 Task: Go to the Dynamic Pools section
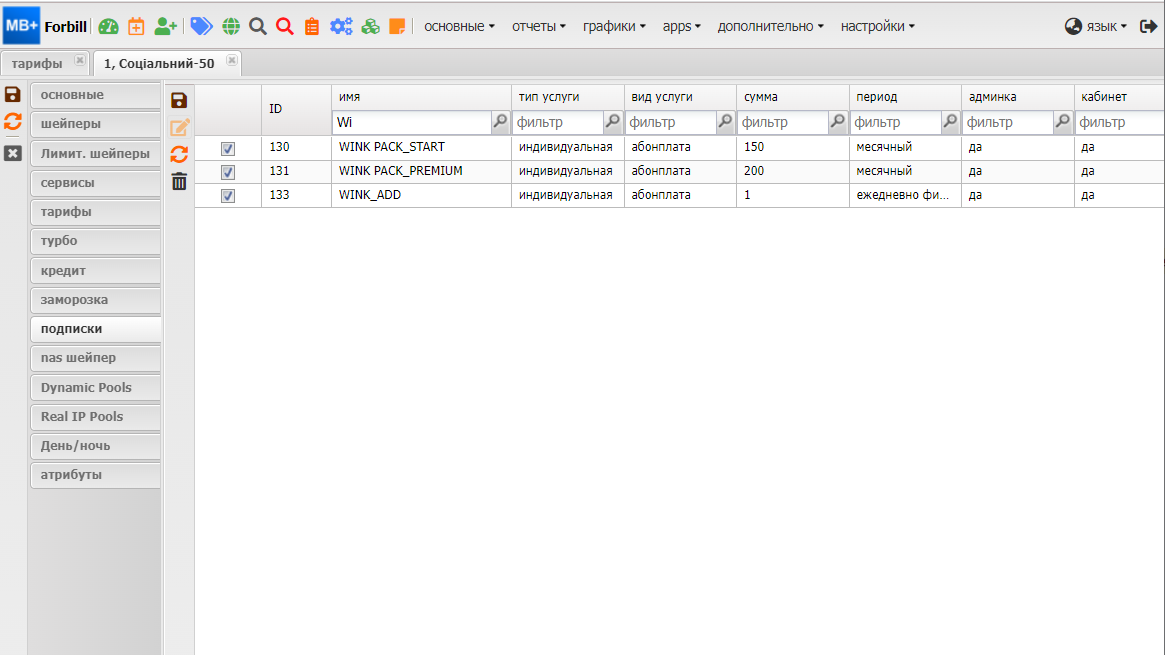click(x=94, y=388)
